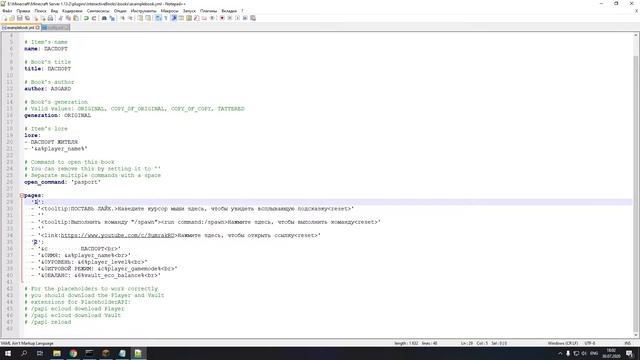The height and width of the screenshot is (360, 640).
Task: Switch to the second inactive document tab
Action: tap(55, 27)
